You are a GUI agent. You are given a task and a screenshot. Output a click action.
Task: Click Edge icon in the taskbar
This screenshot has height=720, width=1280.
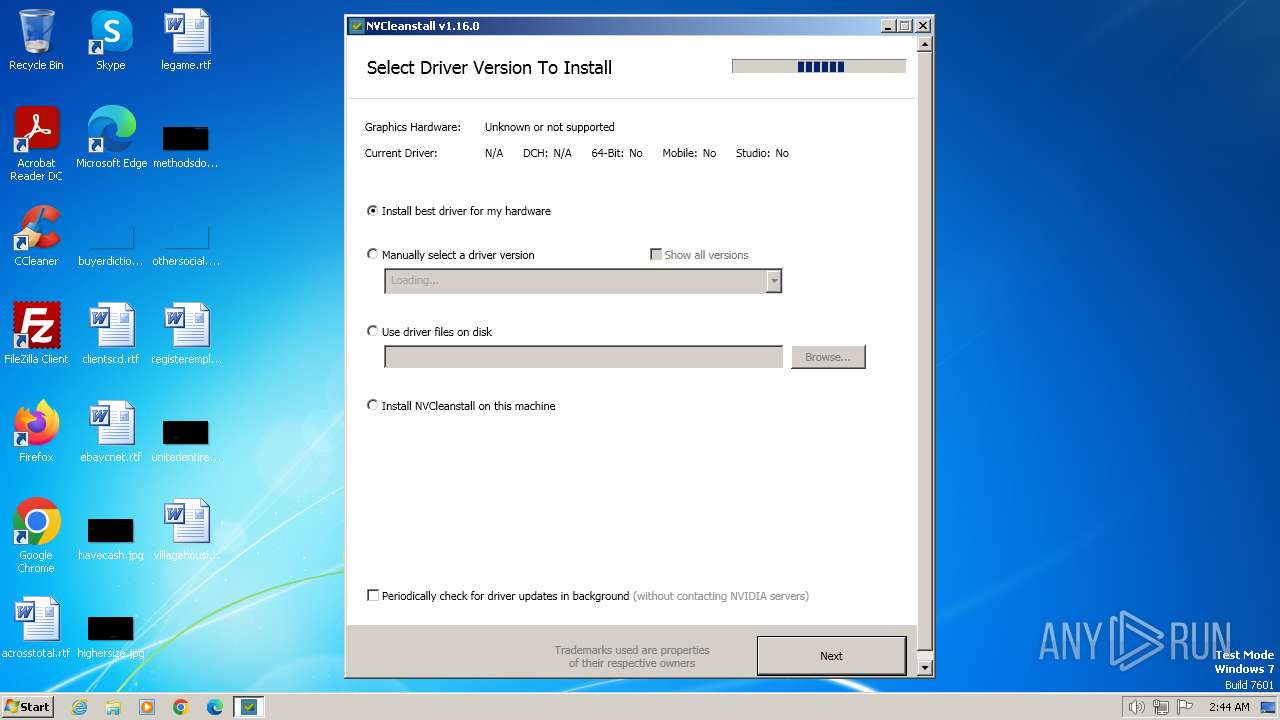tap(215, 707)
